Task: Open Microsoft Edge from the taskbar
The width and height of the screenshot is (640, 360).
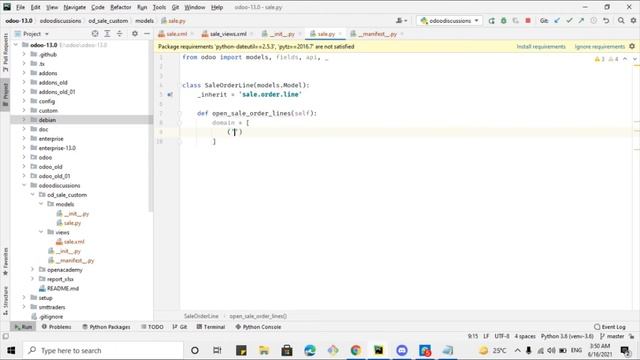Action: (x=310, y=350)
